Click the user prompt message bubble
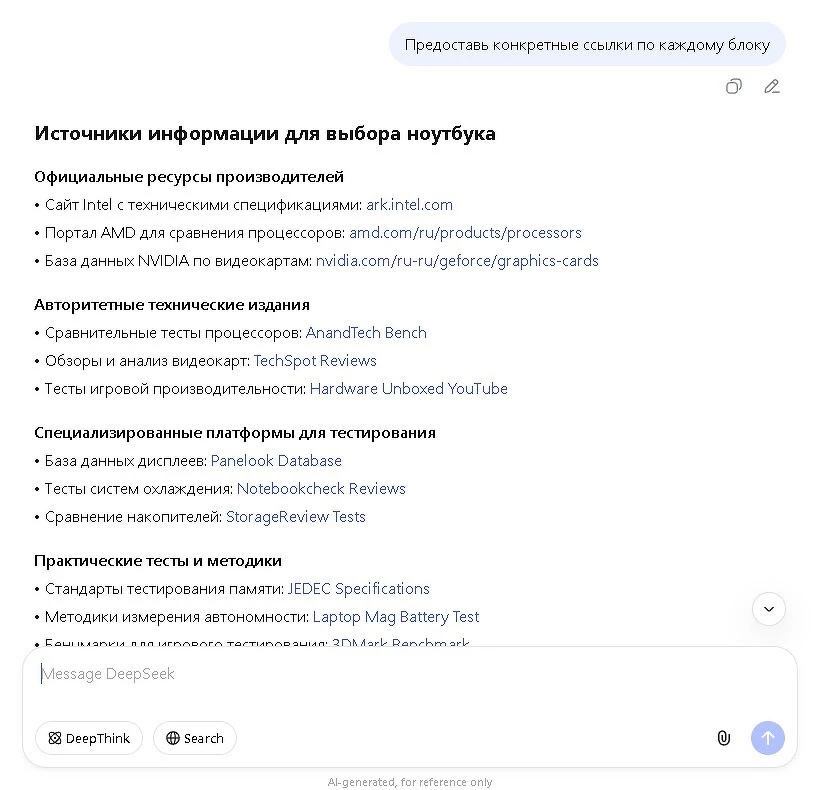 587,45
